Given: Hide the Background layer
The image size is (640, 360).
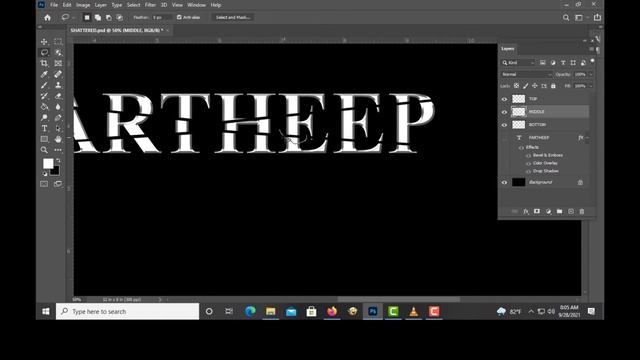Looking at the screenshot, I should click(504, 182).
